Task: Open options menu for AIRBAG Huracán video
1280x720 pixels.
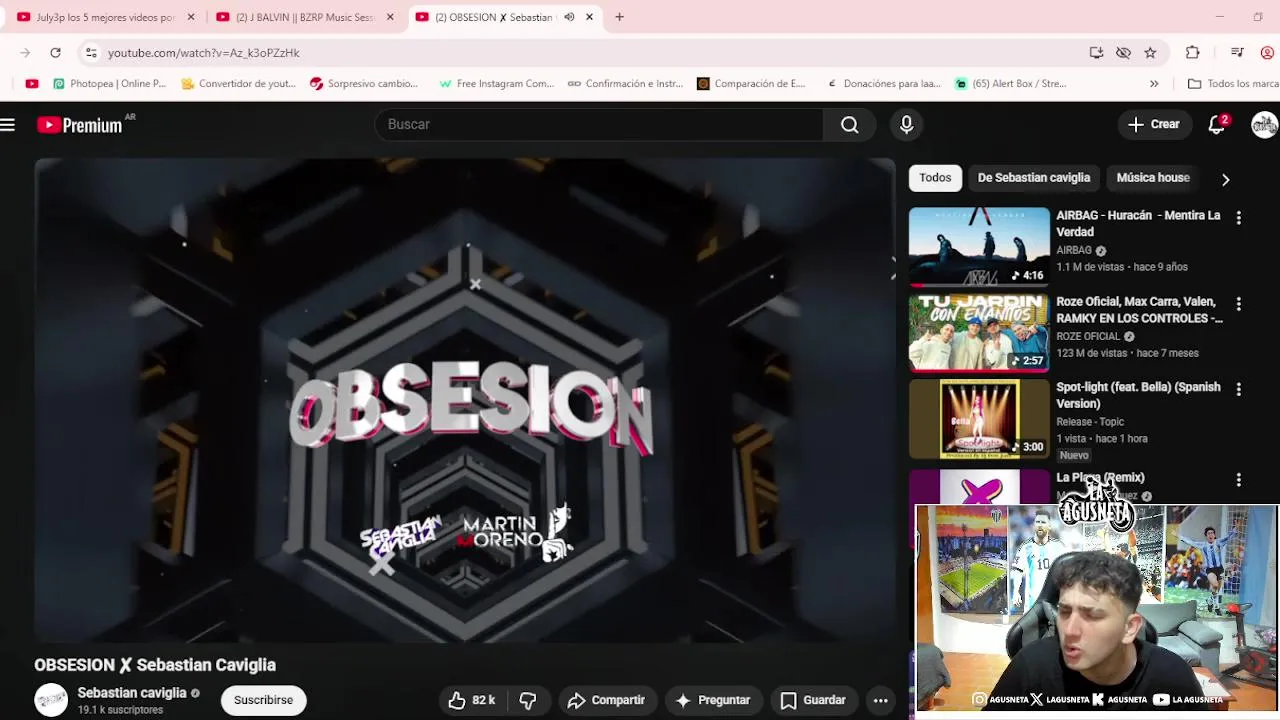Action: [x=1238, y=217]
